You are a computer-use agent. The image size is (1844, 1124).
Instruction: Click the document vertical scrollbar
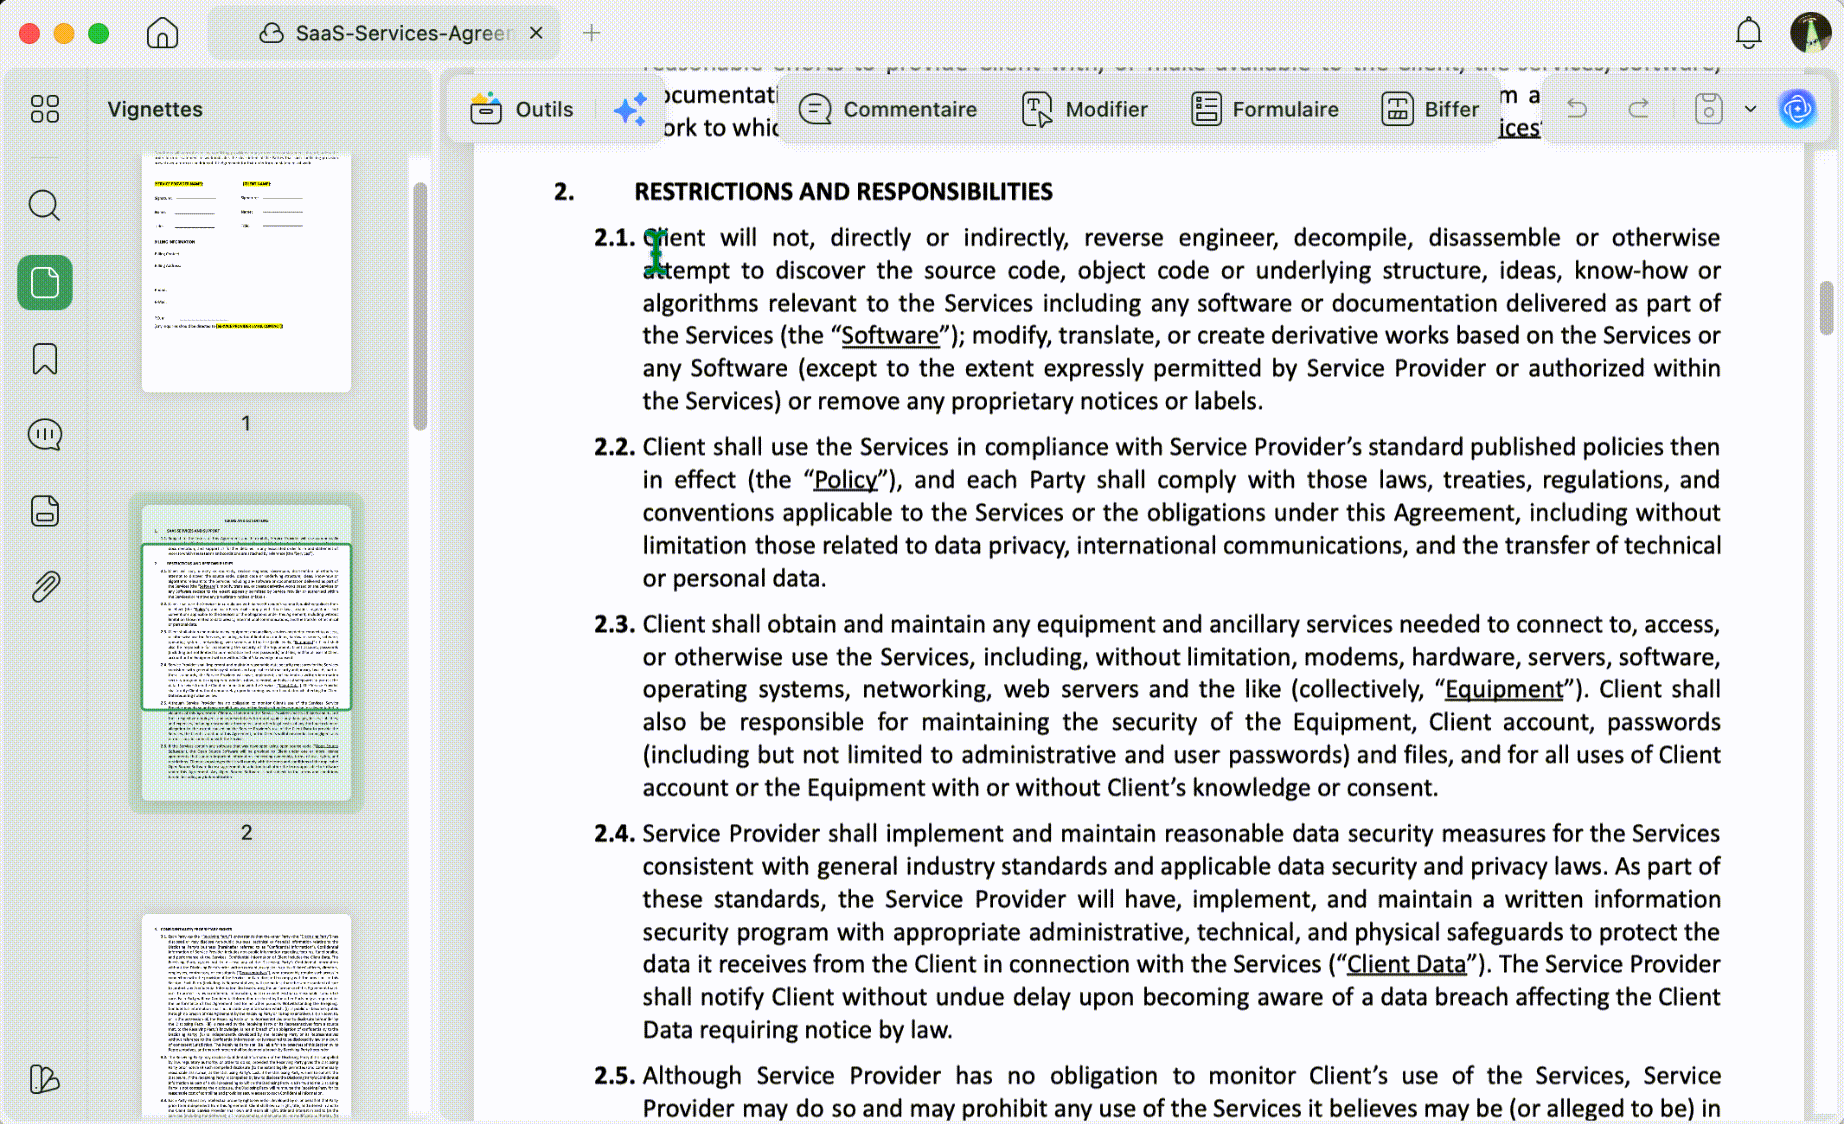pos(1826,308)
